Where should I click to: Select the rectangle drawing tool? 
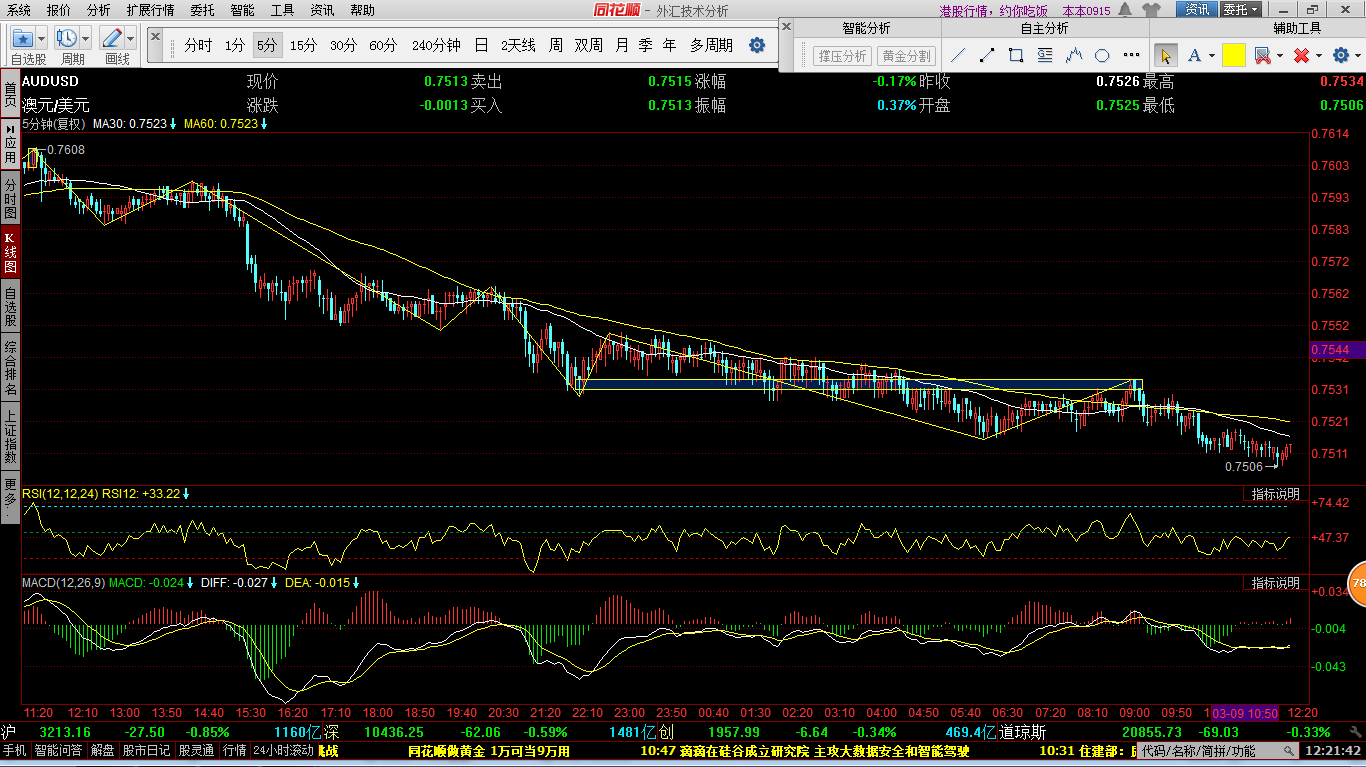[1016, 55]
